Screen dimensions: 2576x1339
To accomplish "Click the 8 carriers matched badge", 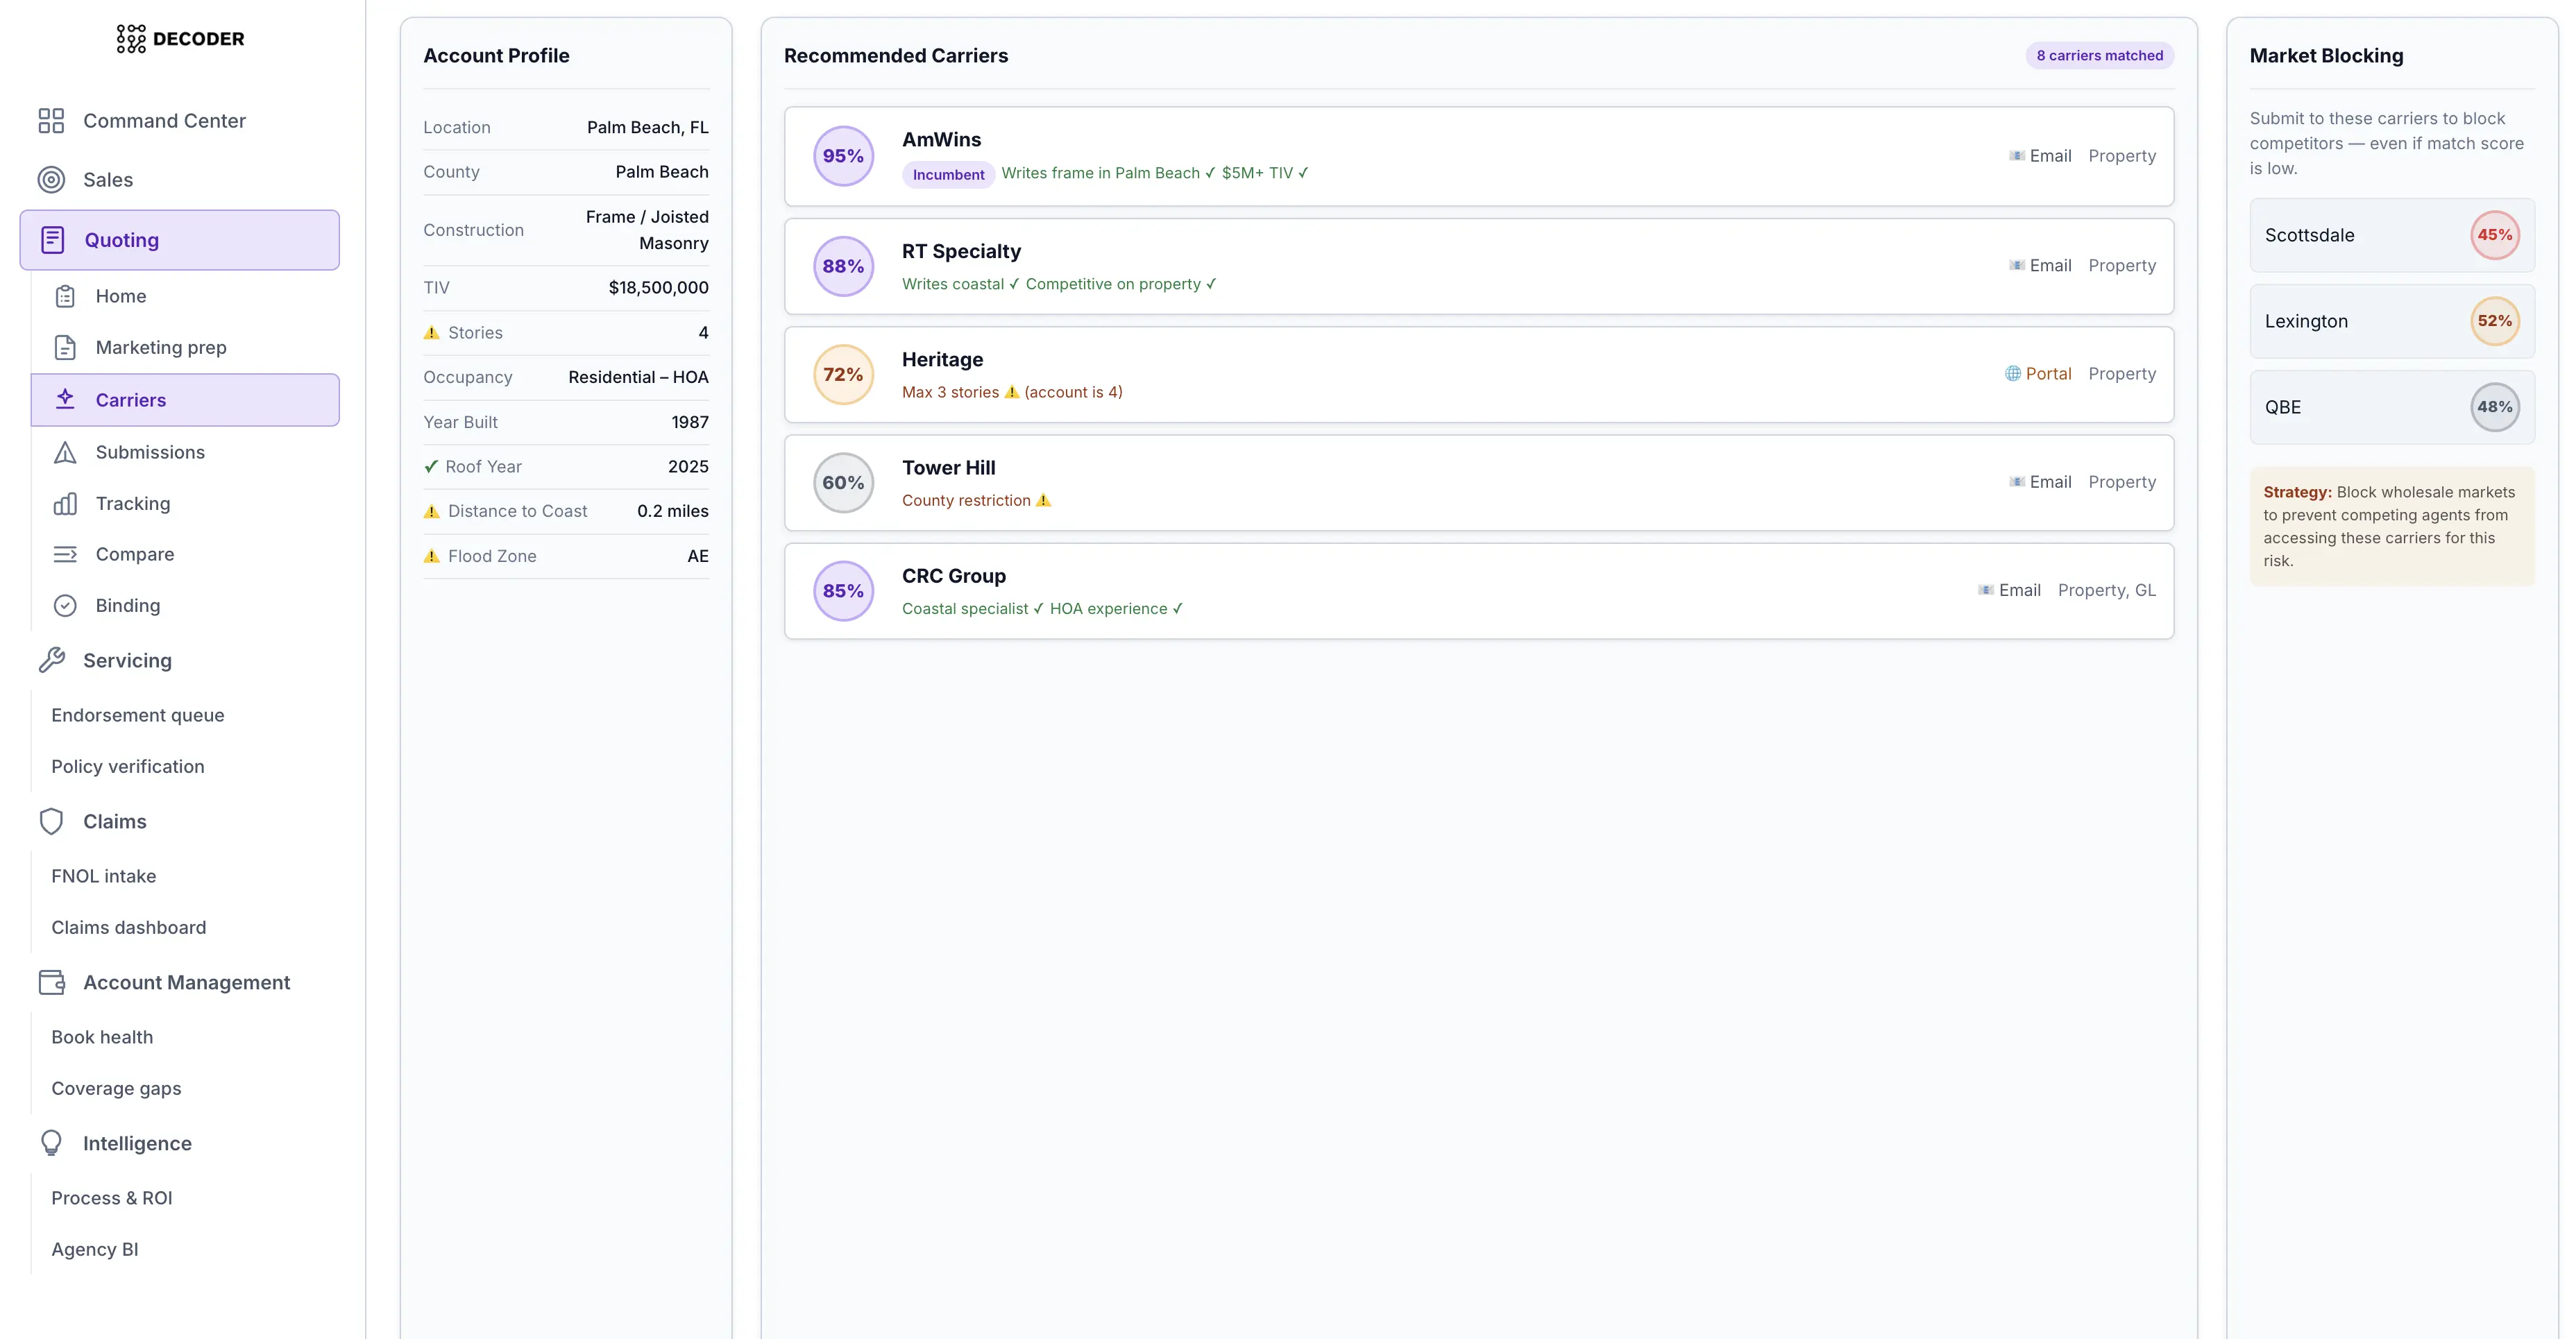I will click(2099, 56).
